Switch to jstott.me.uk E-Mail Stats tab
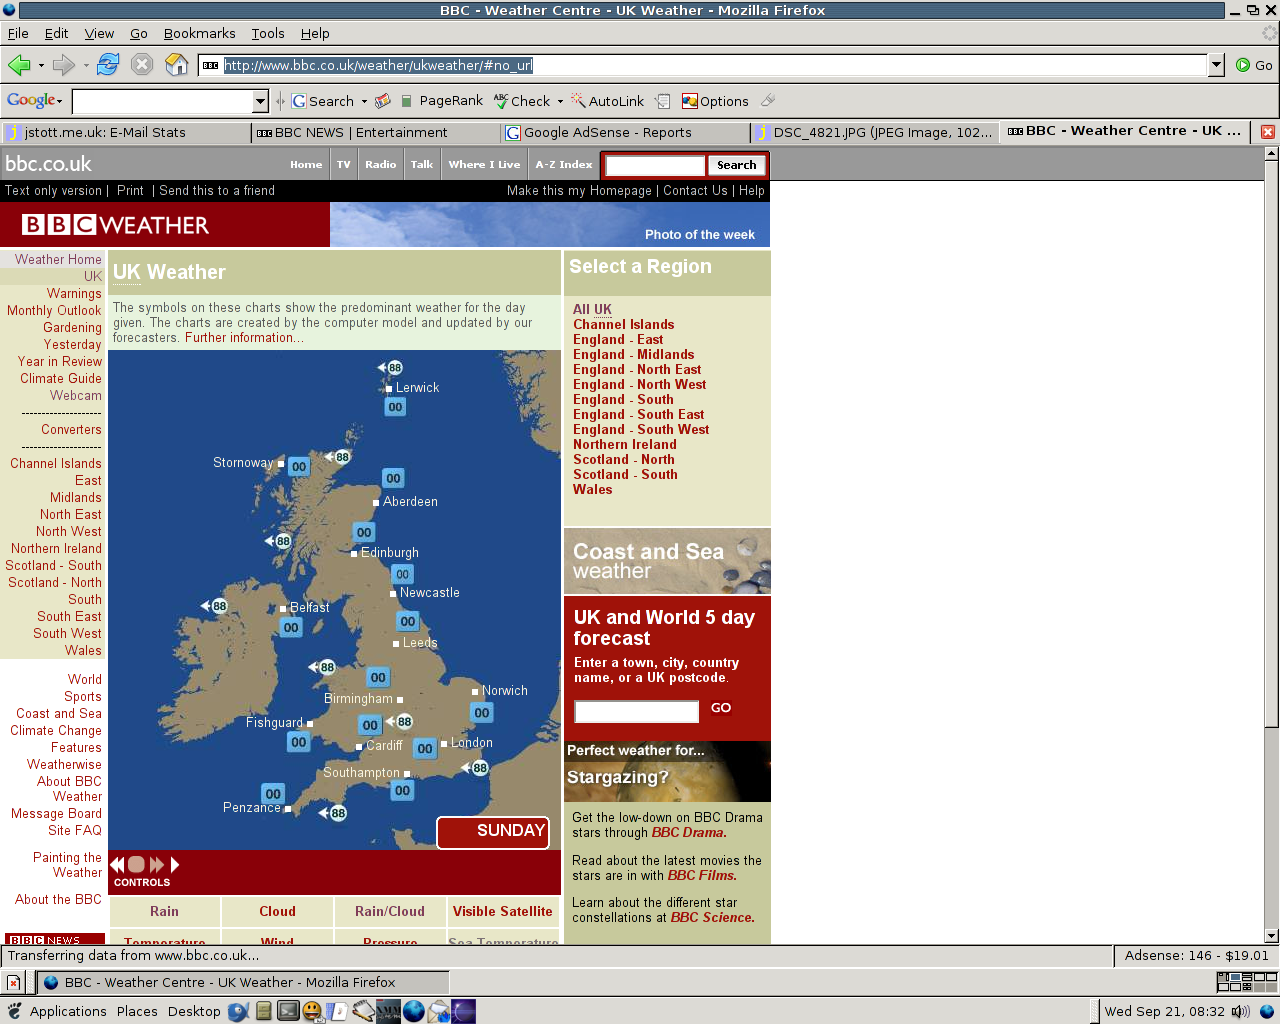The image size is (1280, 1024). pos(125,132)
